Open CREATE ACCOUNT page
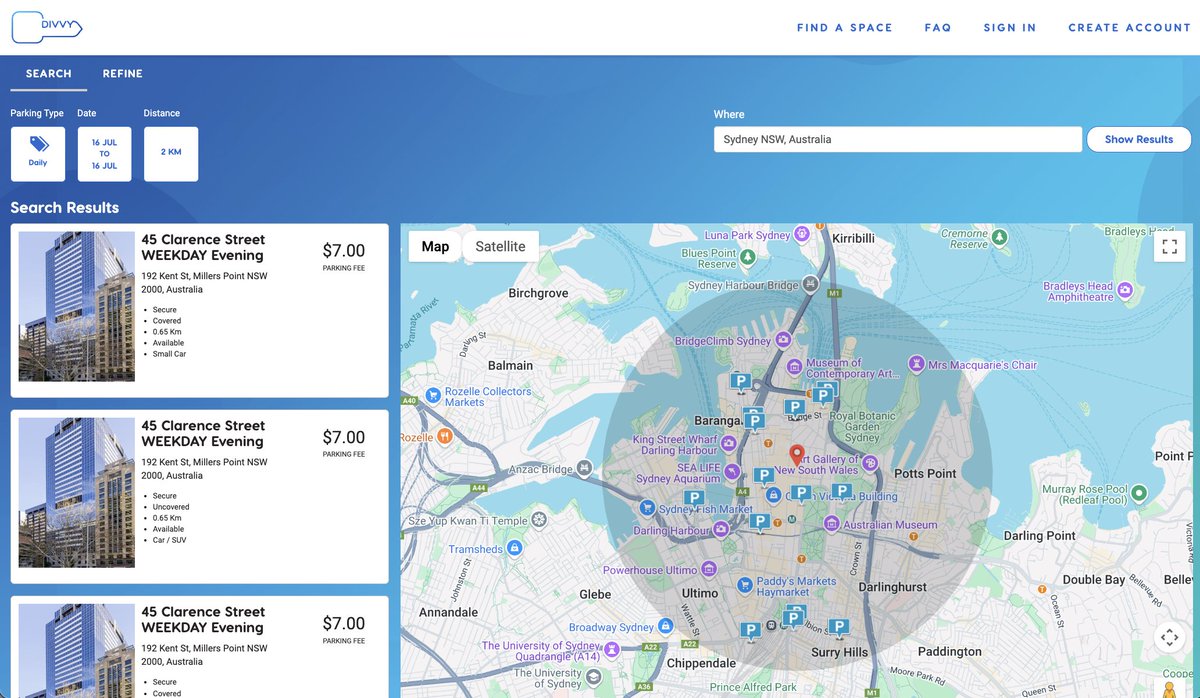The width and height of the screenshot is (1200, 698). pyautogui.click(x=1129, y=28)
